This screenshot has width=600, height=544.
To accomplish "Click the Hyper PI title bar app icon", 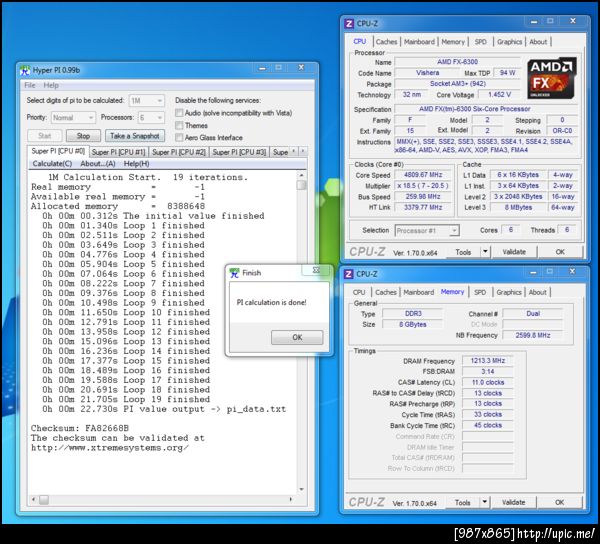I will 25,70.
